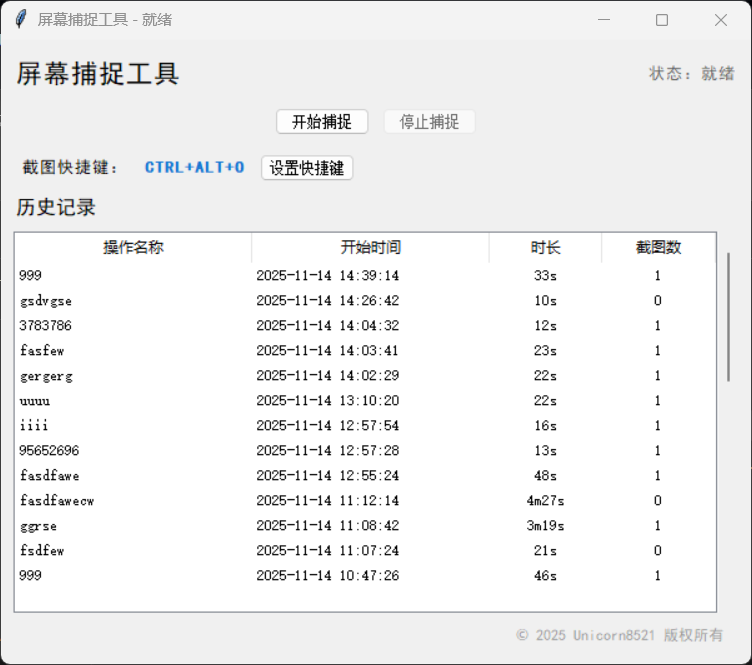The height and width of the screenshot is (665, 752).
Task: Click the 2025-11-14 11:07:24 start time
Action: 328,550
